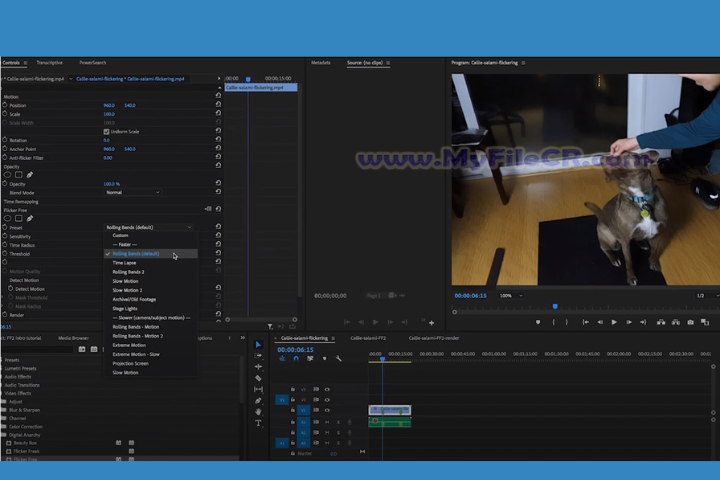This screenshot has width=720, height=480.
Task: Set Position X value 960.0
Action: pyautogui.click(x=109, y=105)
